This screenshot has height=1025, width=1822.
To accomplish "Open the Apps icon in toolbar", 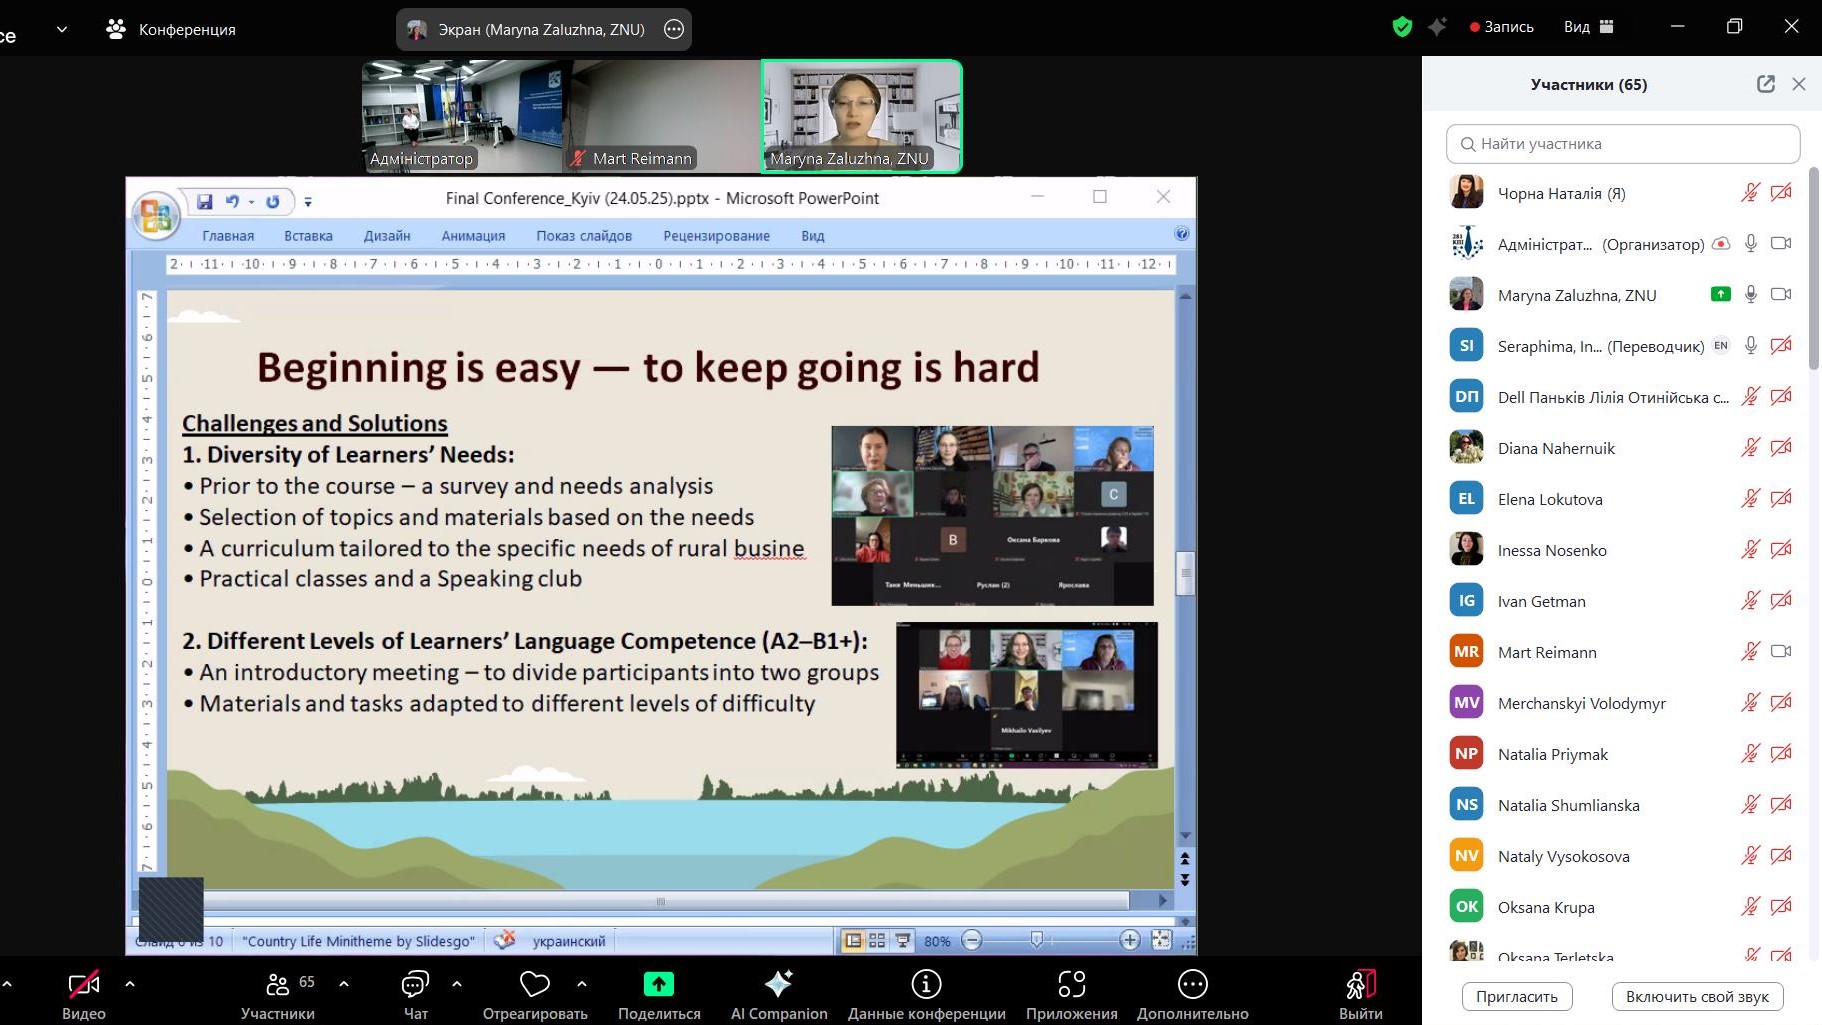I will [1071, 985].
